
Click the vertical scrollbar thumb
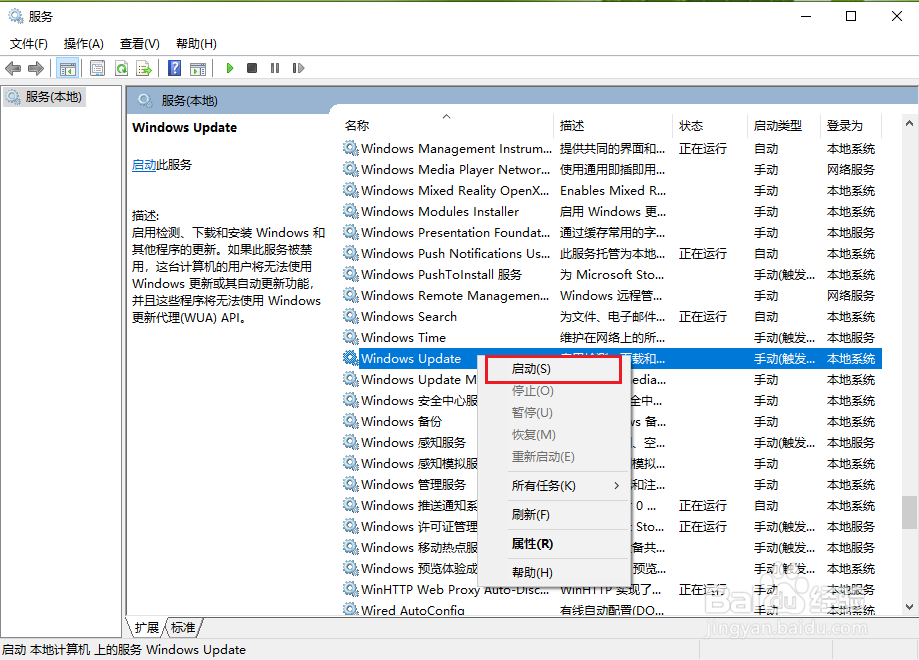(909, 512)
